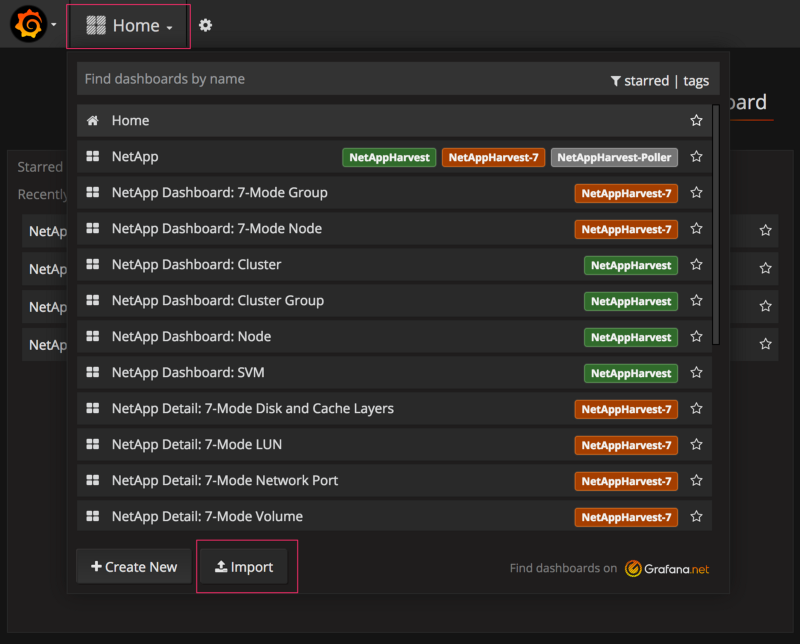This screenshot has width=800, height=644.
Task: Open the dashboard settings gear icon
Action: 205,25
